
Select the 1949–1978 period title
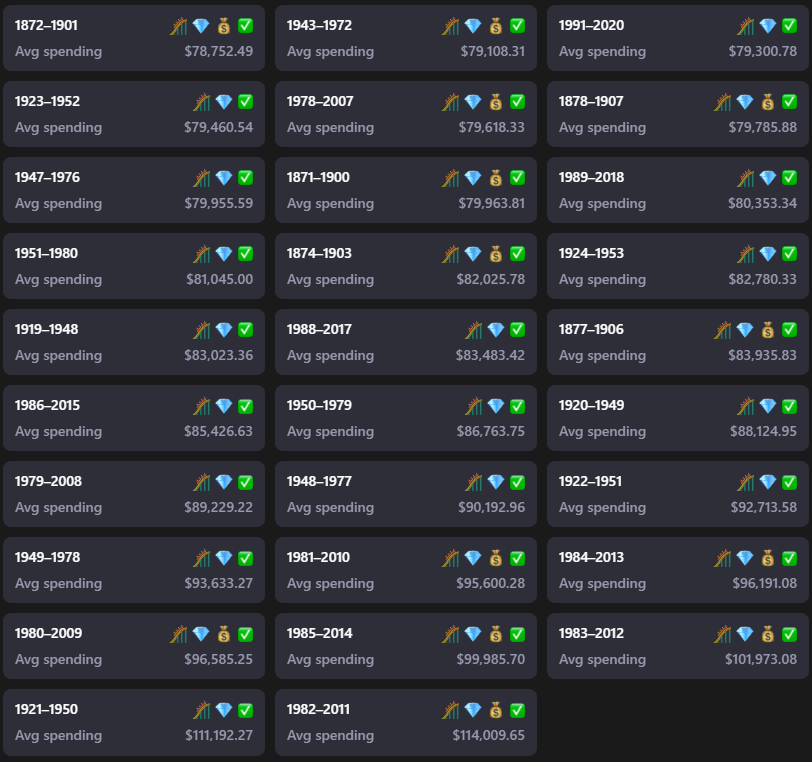pyautogui.click(x=47, y=558)
